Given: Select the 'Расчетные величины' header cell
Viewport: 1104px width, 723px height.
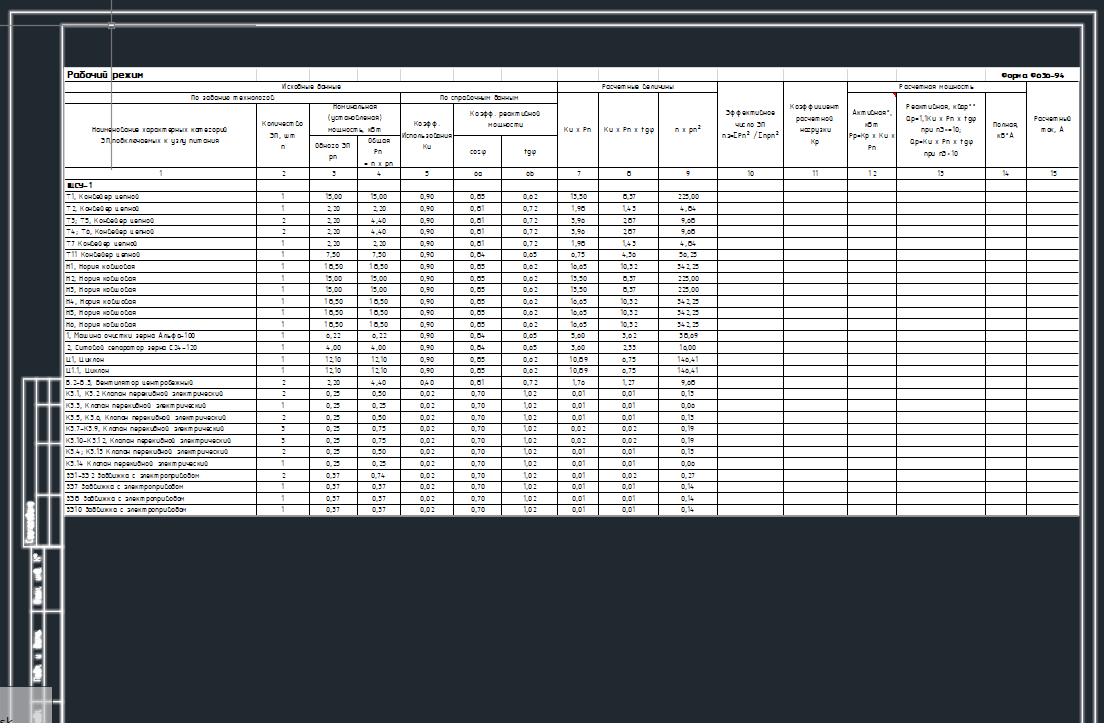Looking at the screenshot, I should click(x=637, y=87).
